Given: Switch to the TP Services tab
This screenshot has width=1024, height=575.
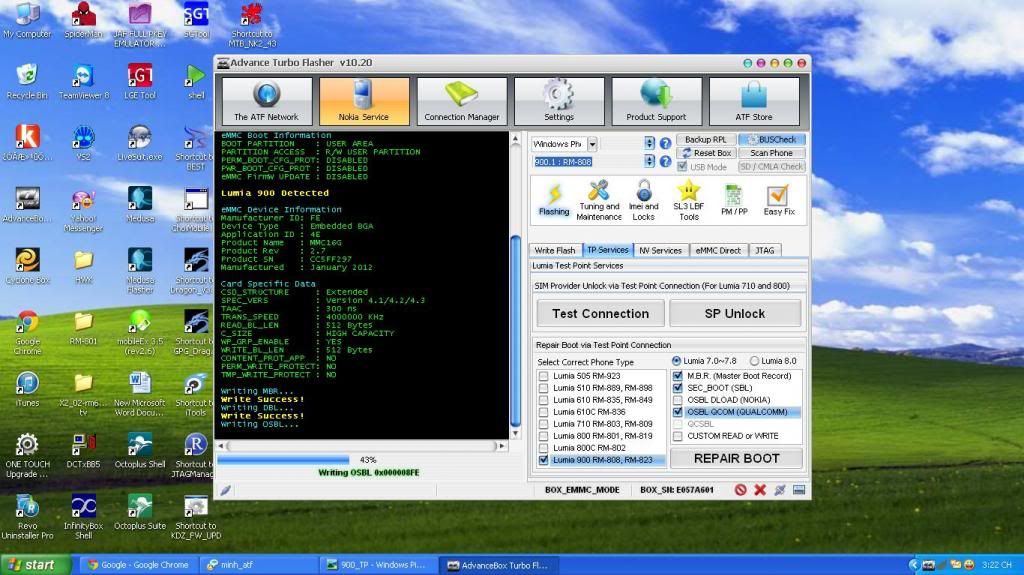Looking at the screenshot, I should click(607, 250).
